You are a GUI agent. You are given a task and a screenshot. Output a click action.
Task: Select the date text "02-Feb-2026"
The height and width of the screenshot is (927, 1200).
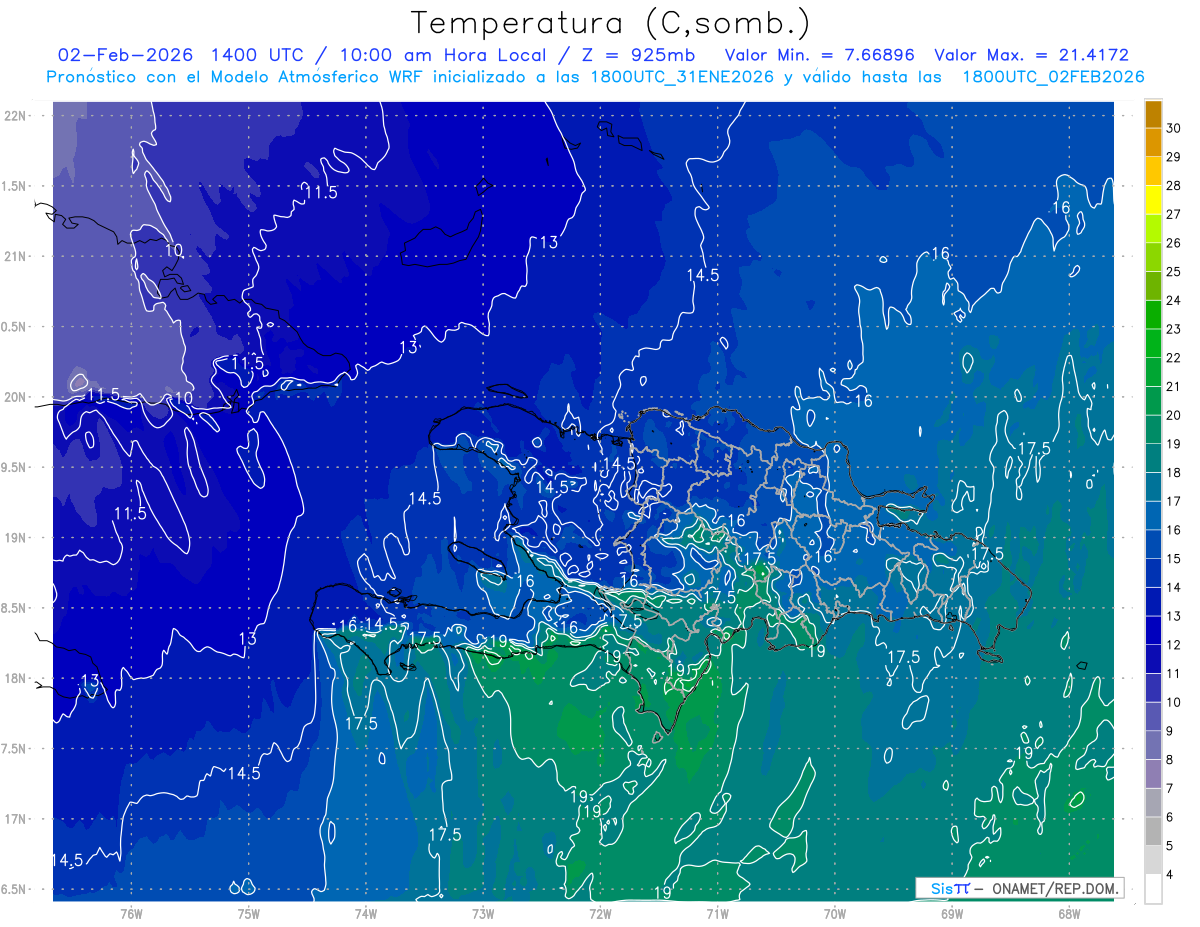point(126,55)
